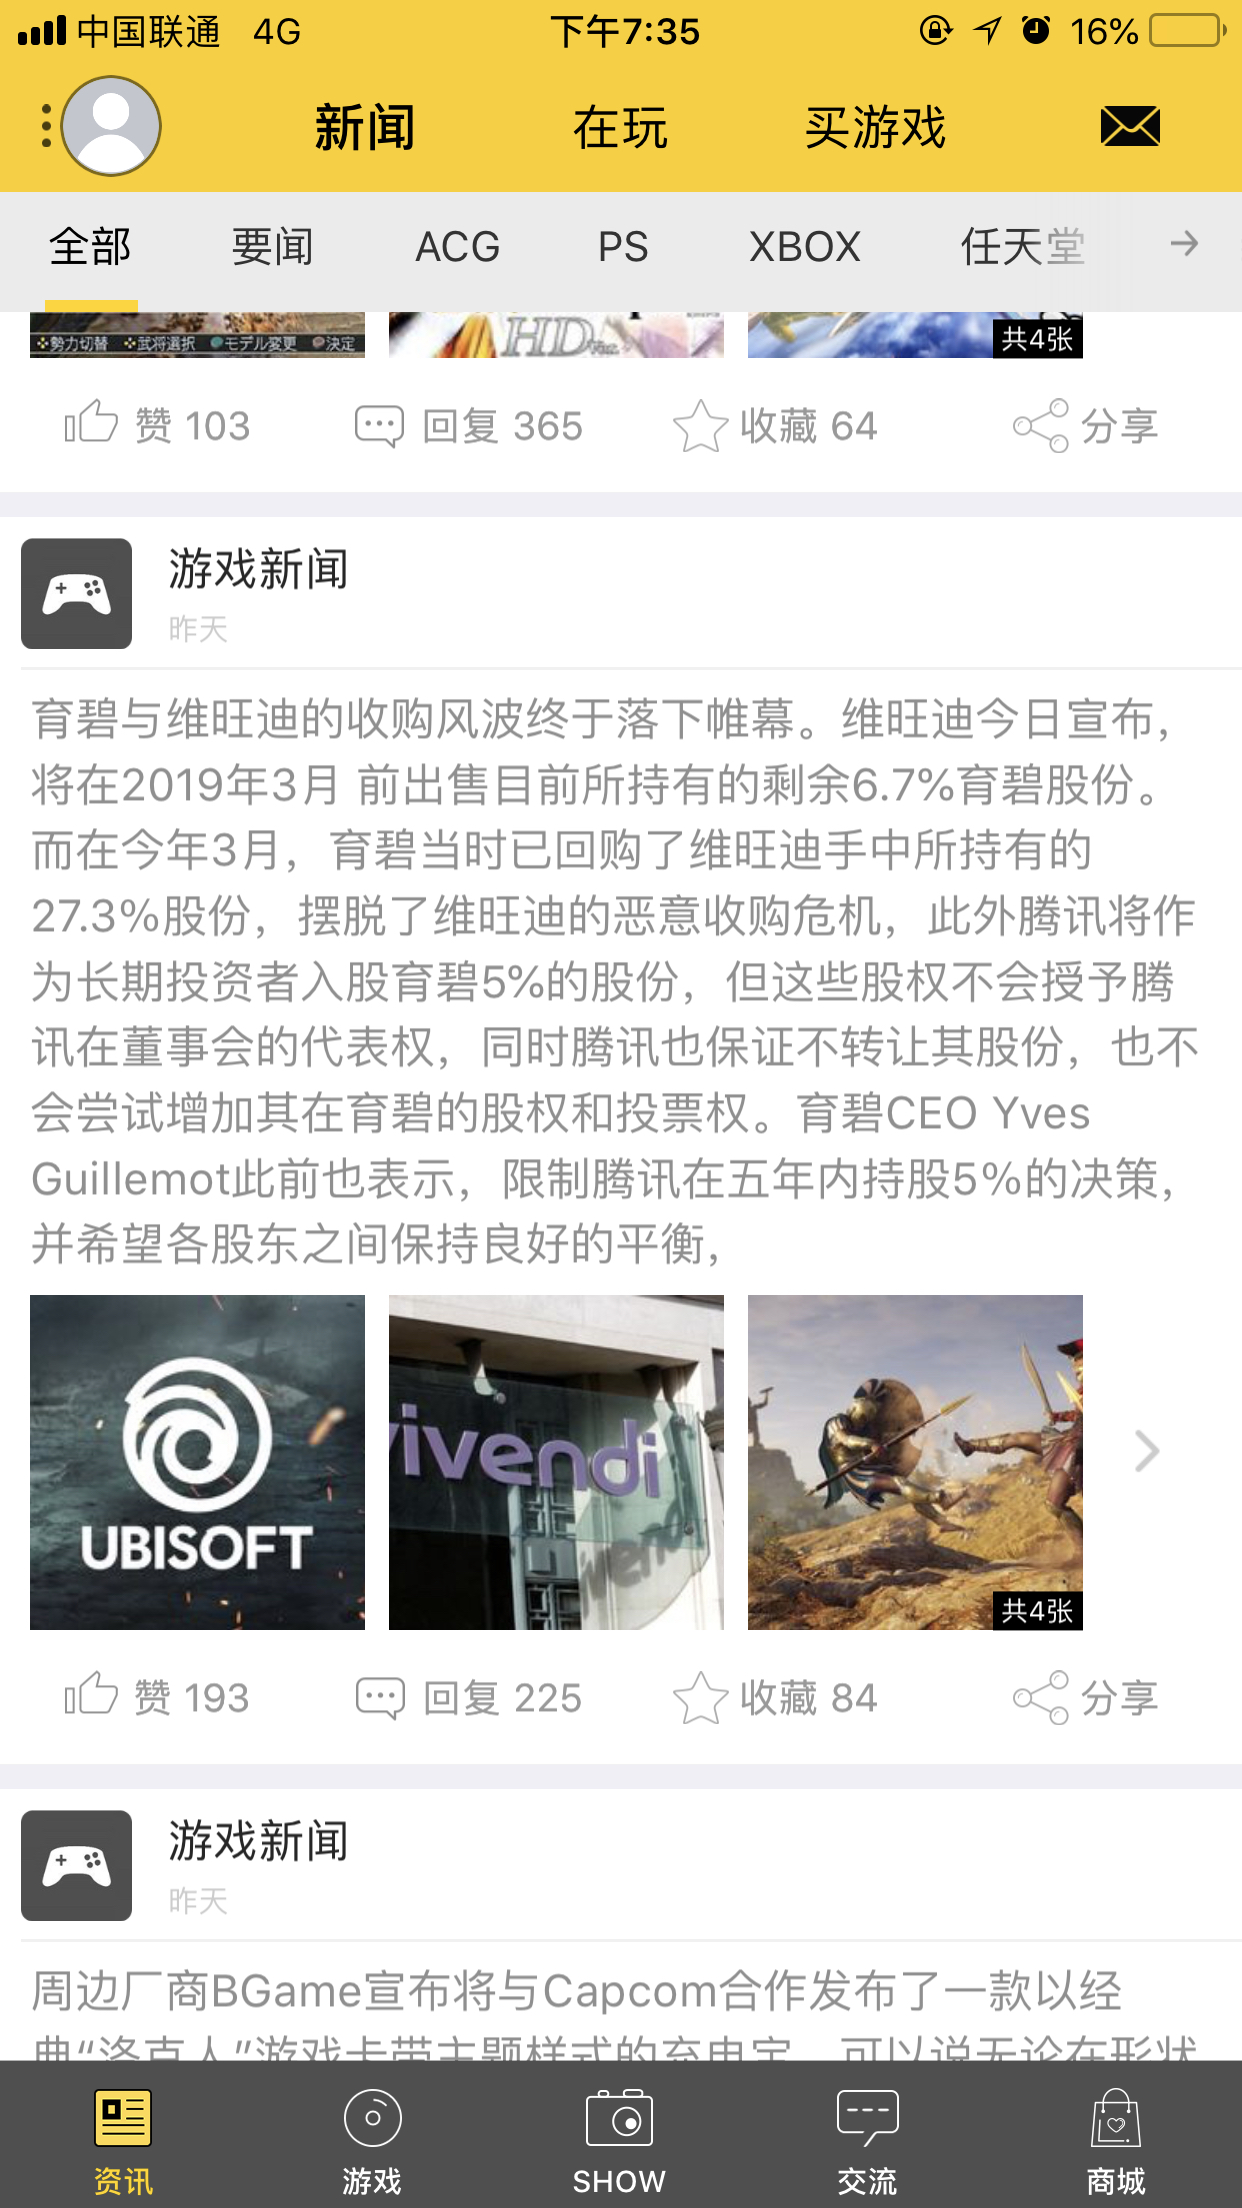Like the top post with 103 likes
This screenshot has height=2208, width=1242.
coord(157,425)
